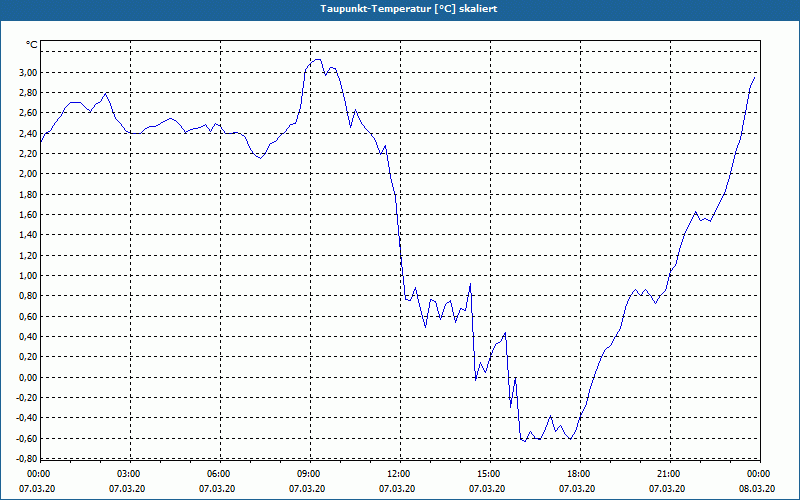Select the -0,60 y-axis label
Screen dimensions: 800x500
click(27, 439)
